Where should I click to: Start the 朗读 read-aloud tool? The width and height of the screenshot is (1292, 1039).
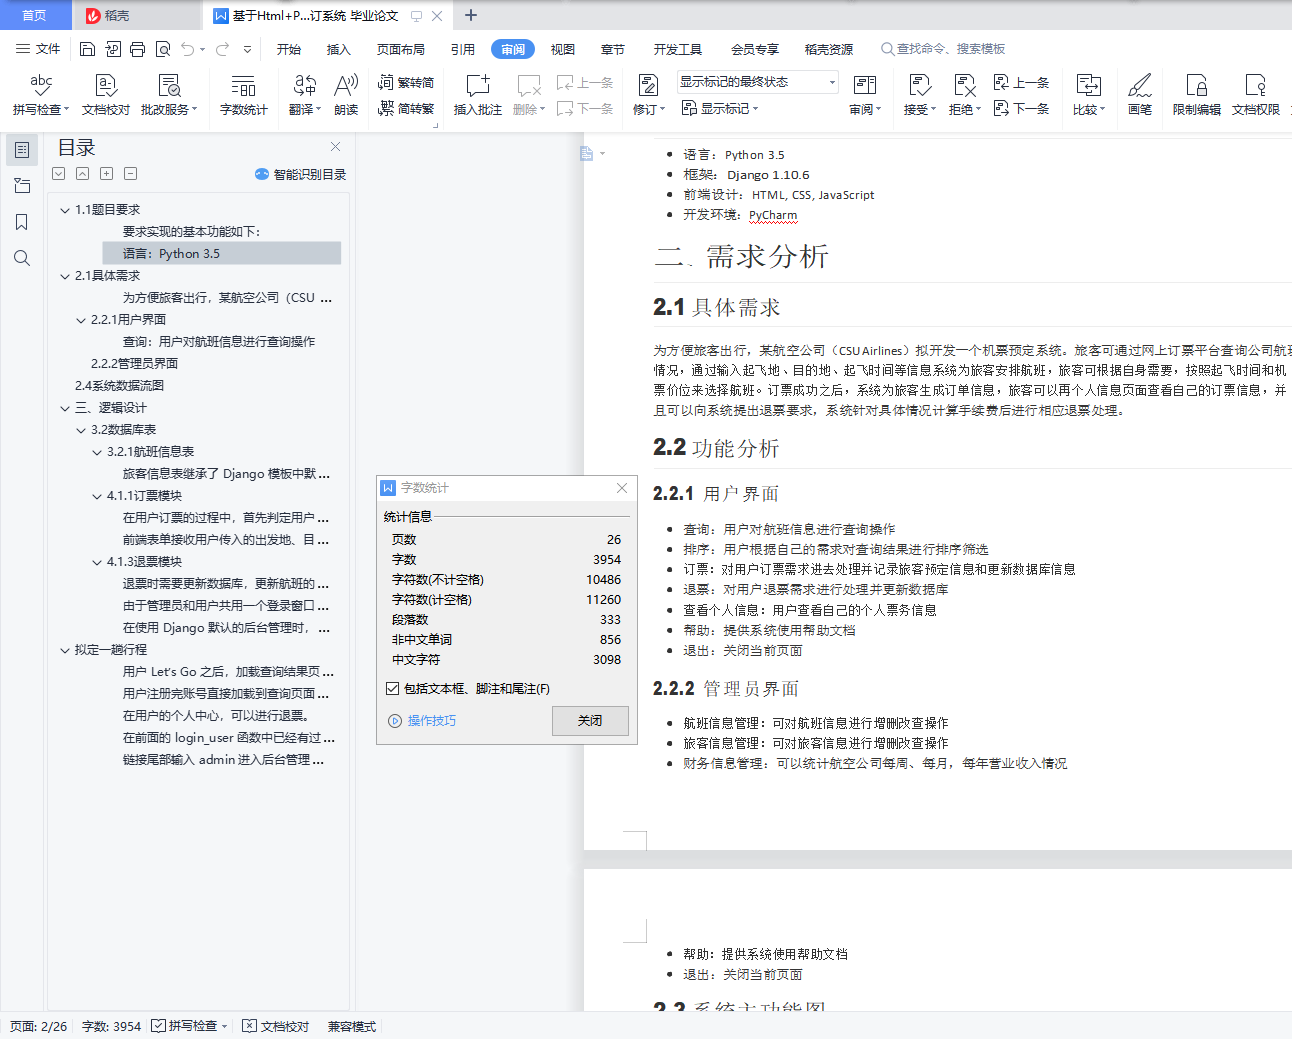tap(346, 95)
